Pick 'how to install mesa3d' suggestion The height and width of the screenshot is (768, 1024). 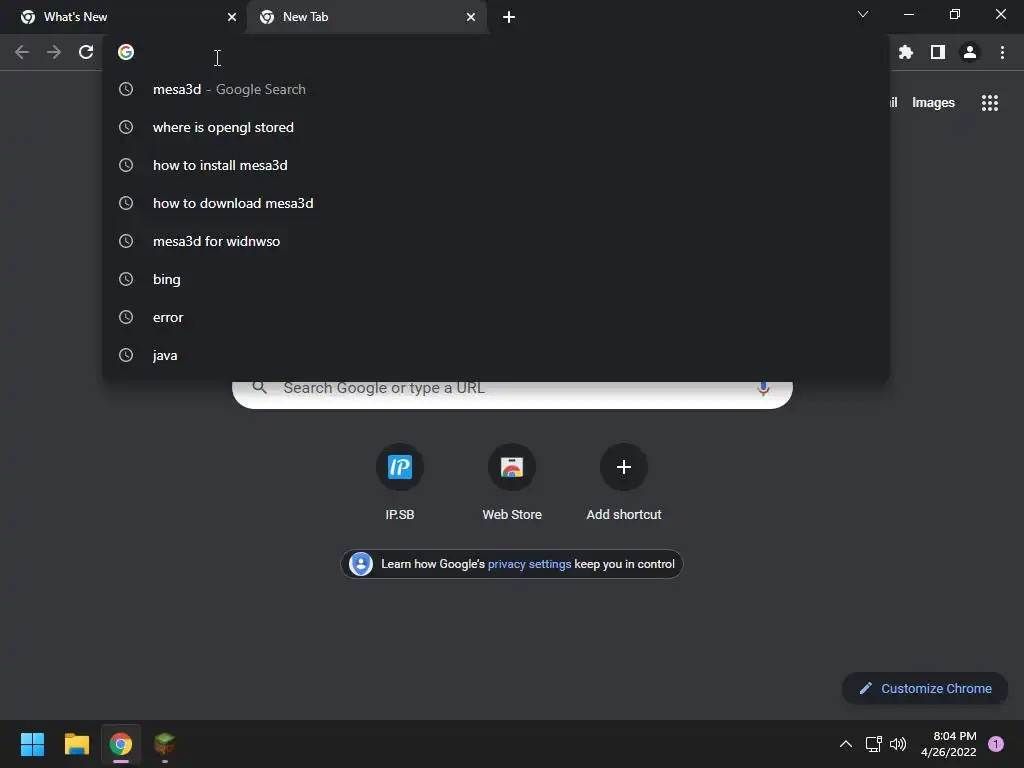tap(496, 165)
